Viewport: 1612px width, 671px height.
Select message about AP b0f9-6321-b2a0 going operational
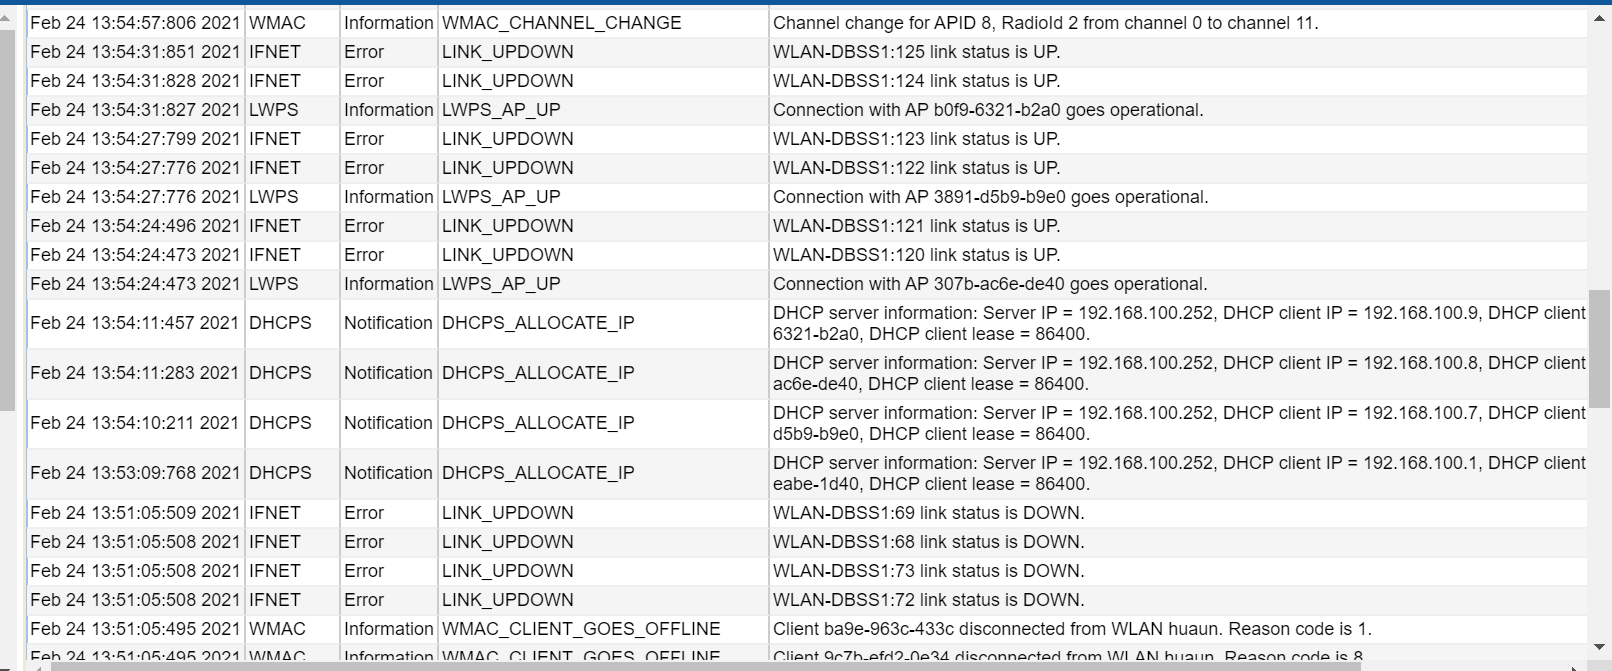[x=987, y=110]
